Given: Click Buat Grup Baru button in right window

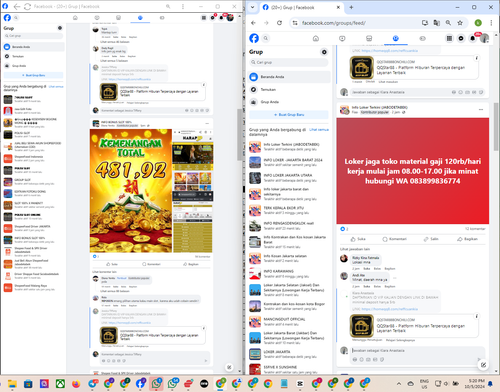Looking at the screenshot, I should [x=289, y=115].
